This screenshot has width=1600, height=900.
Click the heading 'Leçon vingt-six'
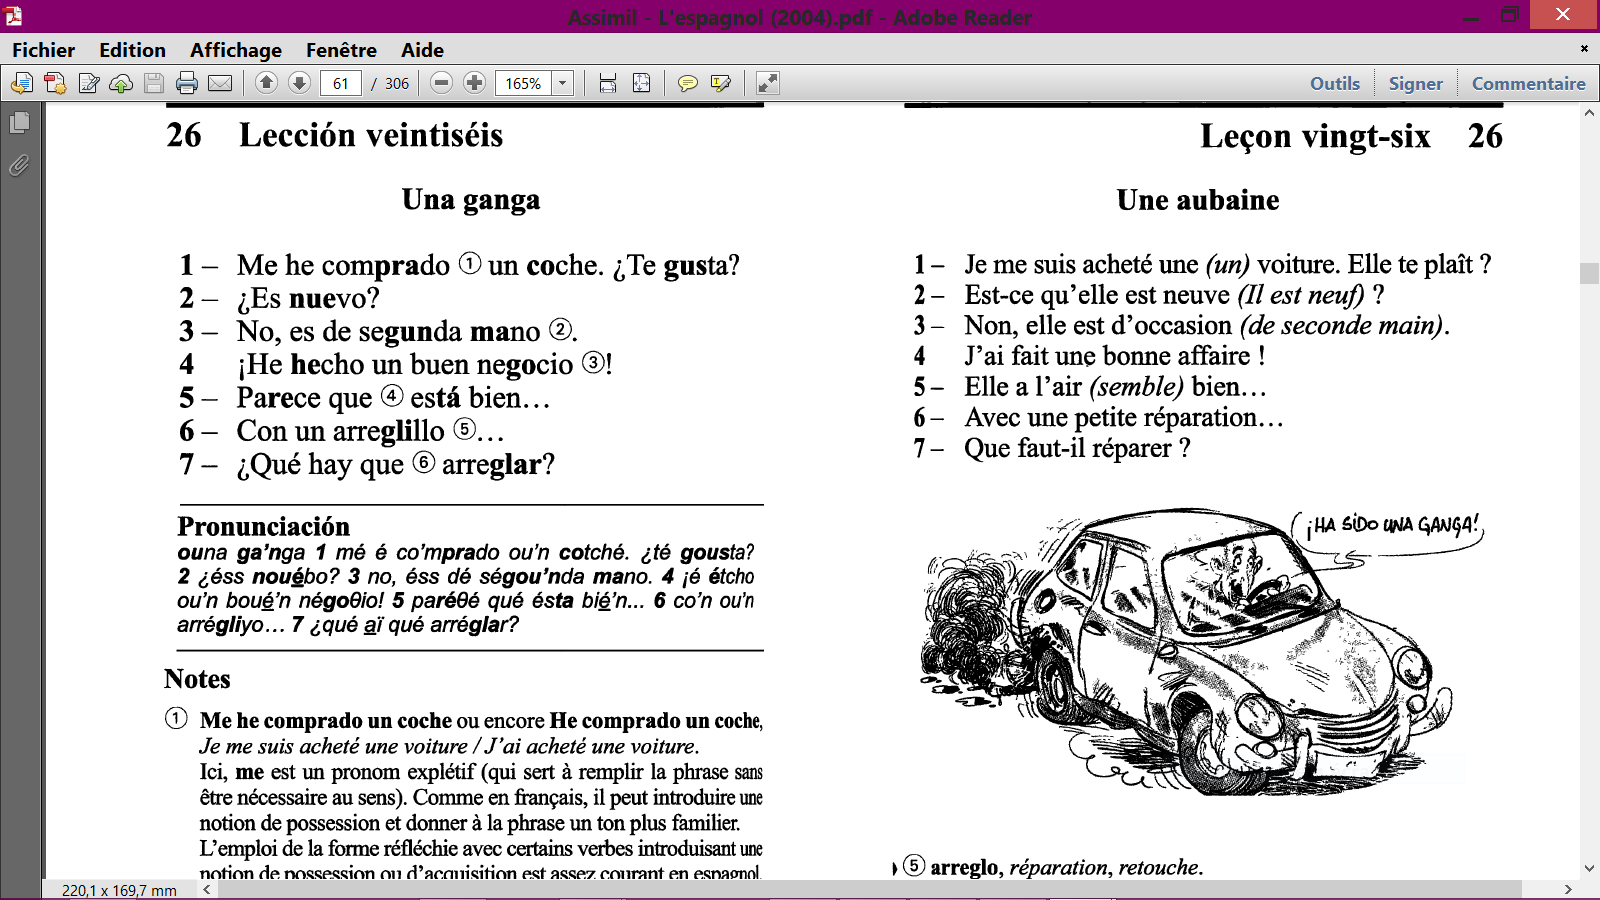coord(1315,136)
